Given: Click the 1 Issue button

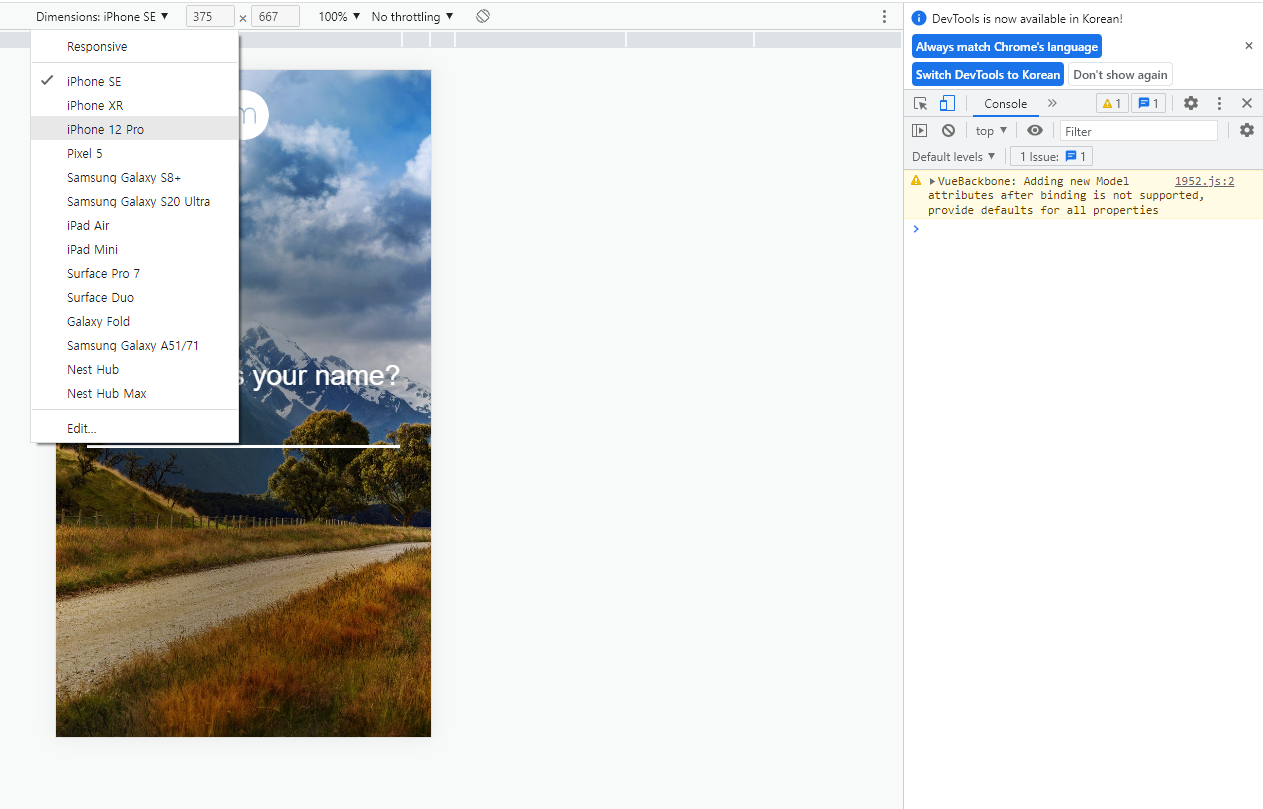Looking at the screenshot, I should click(1051, 156).
